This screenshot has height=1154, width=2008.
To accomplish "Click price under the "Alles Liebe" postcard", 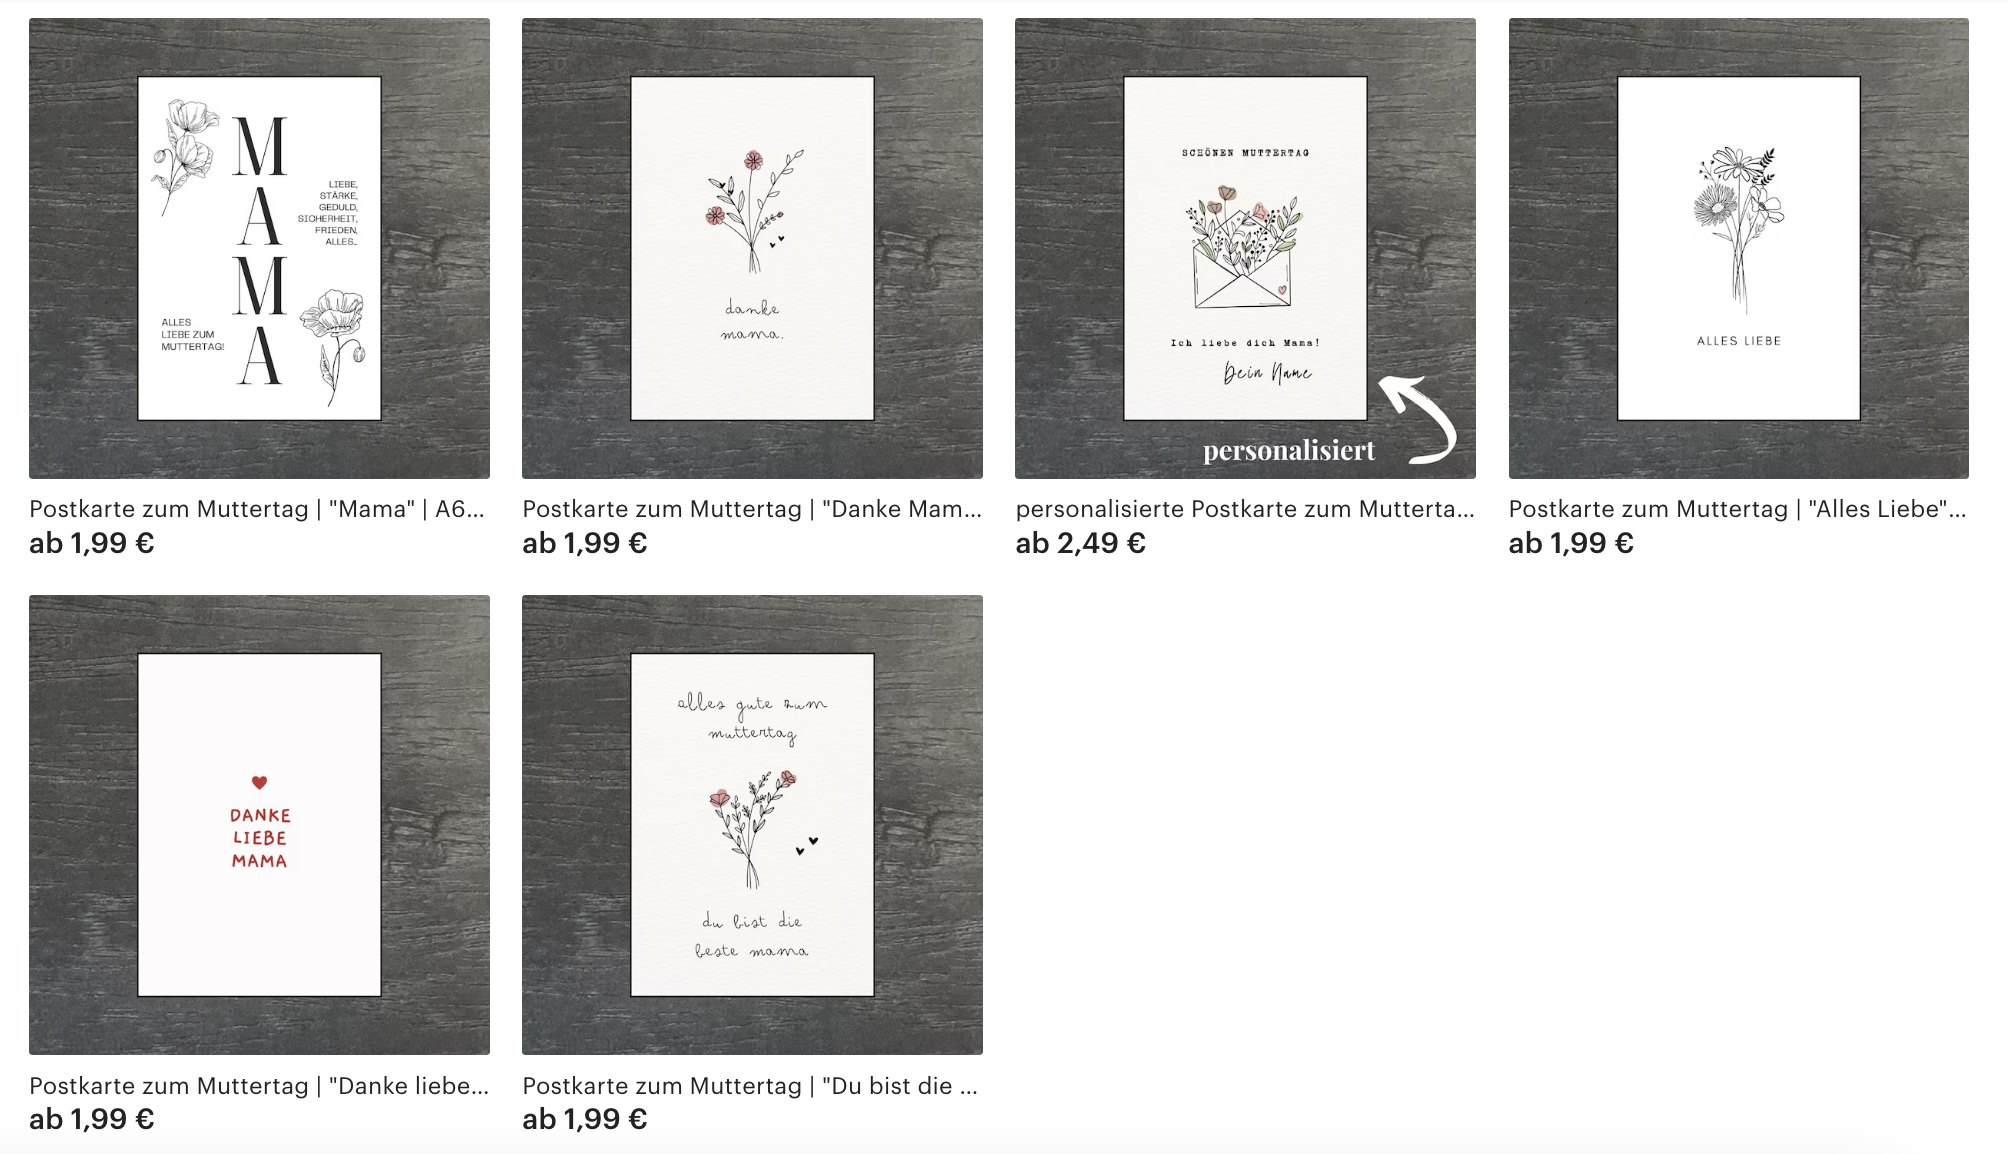I will click(x=1571, y=543).
